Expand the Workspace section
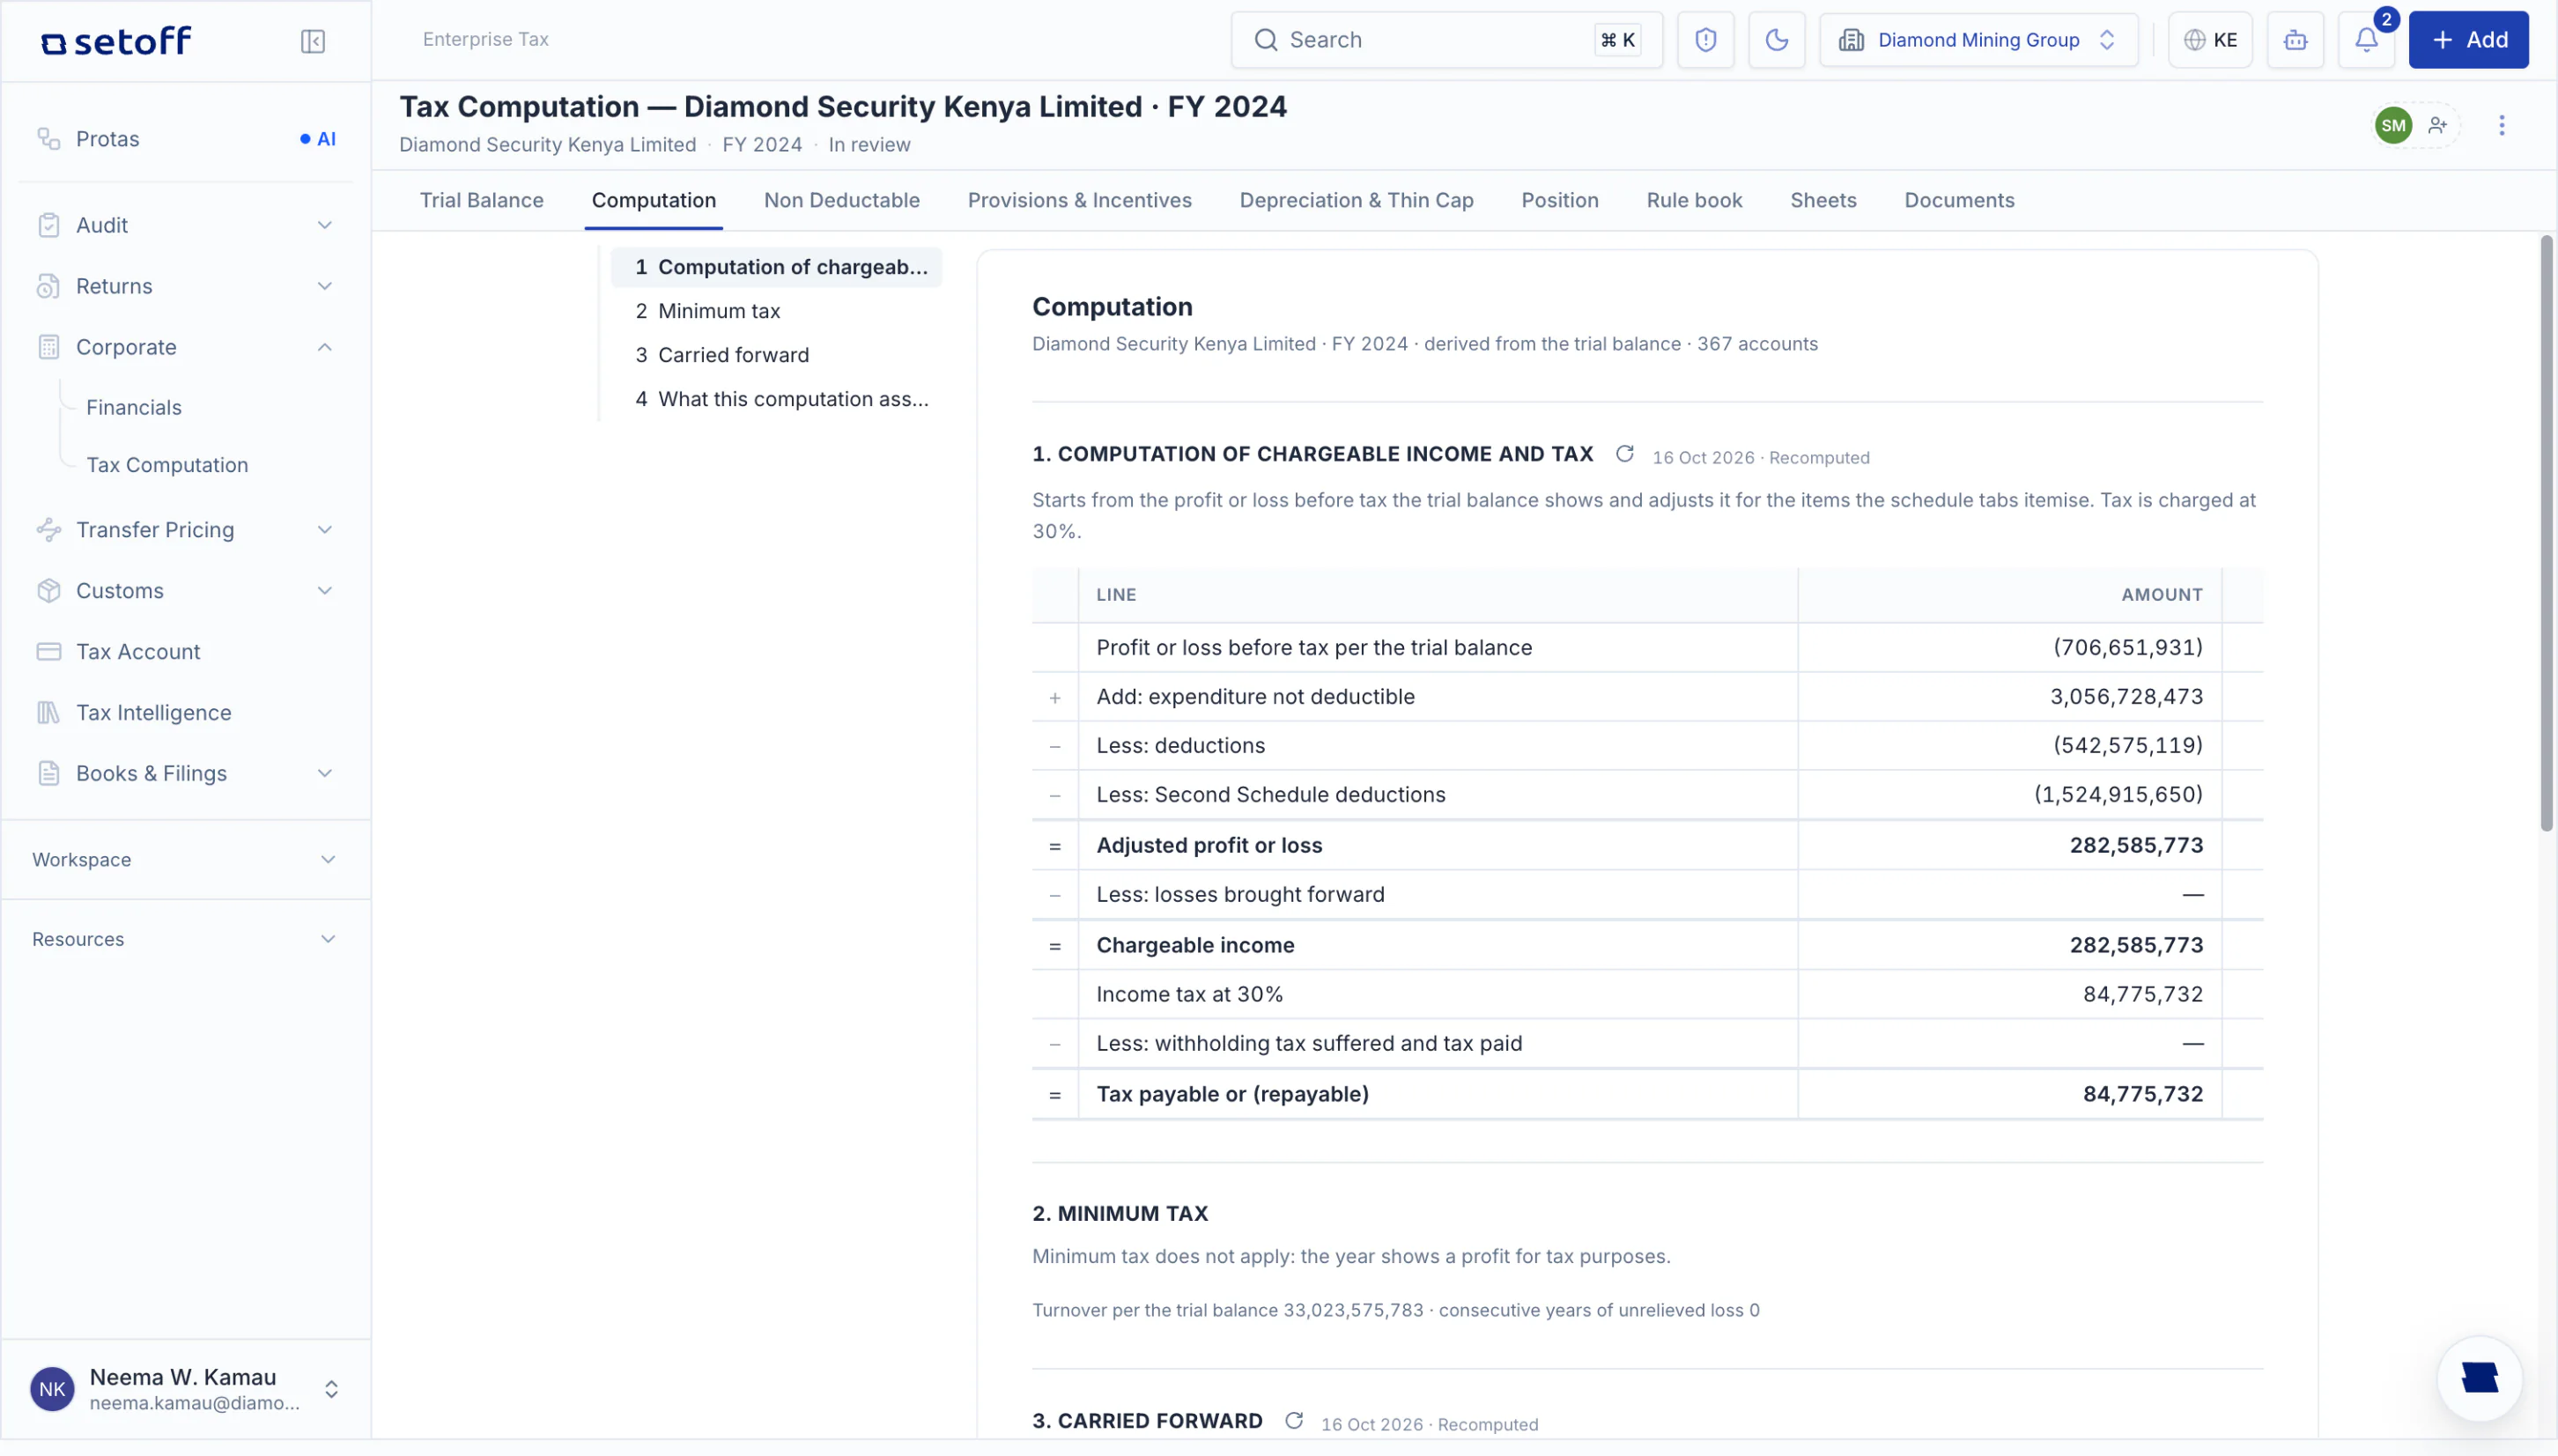2558x1456 pixels. (x=186, y=860)
